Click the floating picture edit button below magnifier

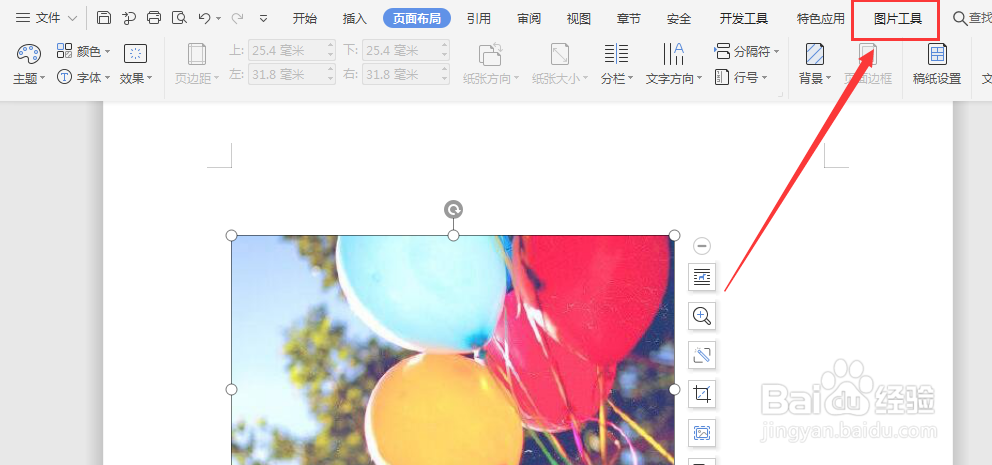point(702,355)
